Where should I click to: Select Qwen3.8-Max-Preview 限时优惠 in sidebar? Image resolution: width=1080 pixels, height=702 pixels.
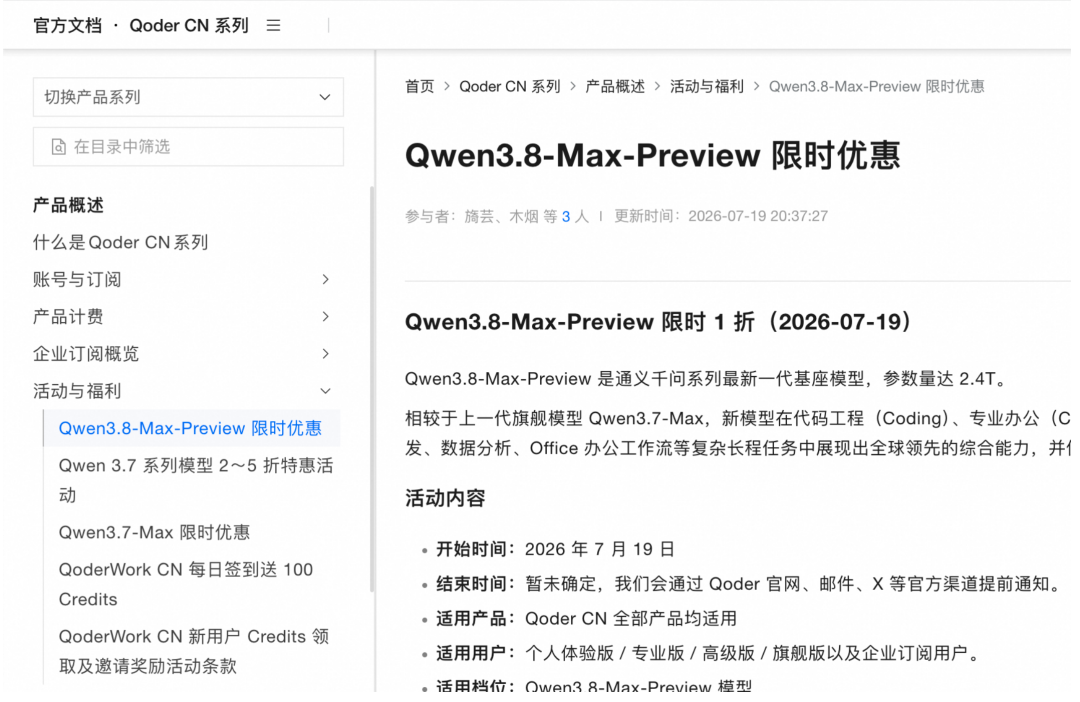point(190,428)
